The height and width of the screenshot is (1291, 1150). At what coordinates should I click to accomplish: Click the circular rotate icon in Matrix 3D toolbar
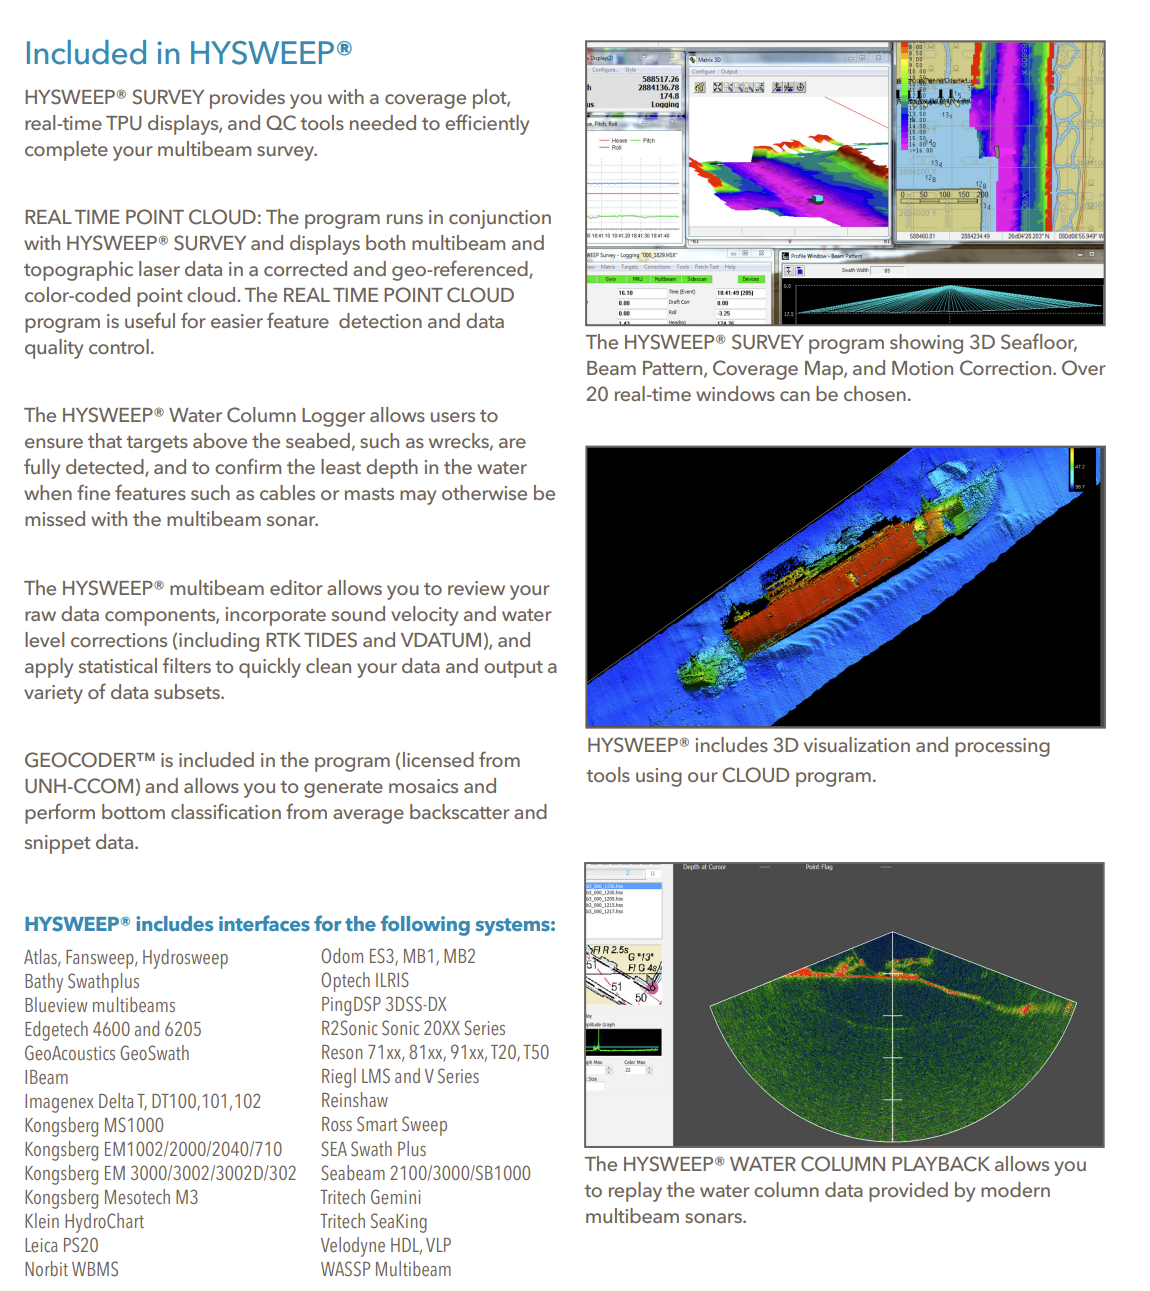tap(800, 87)
